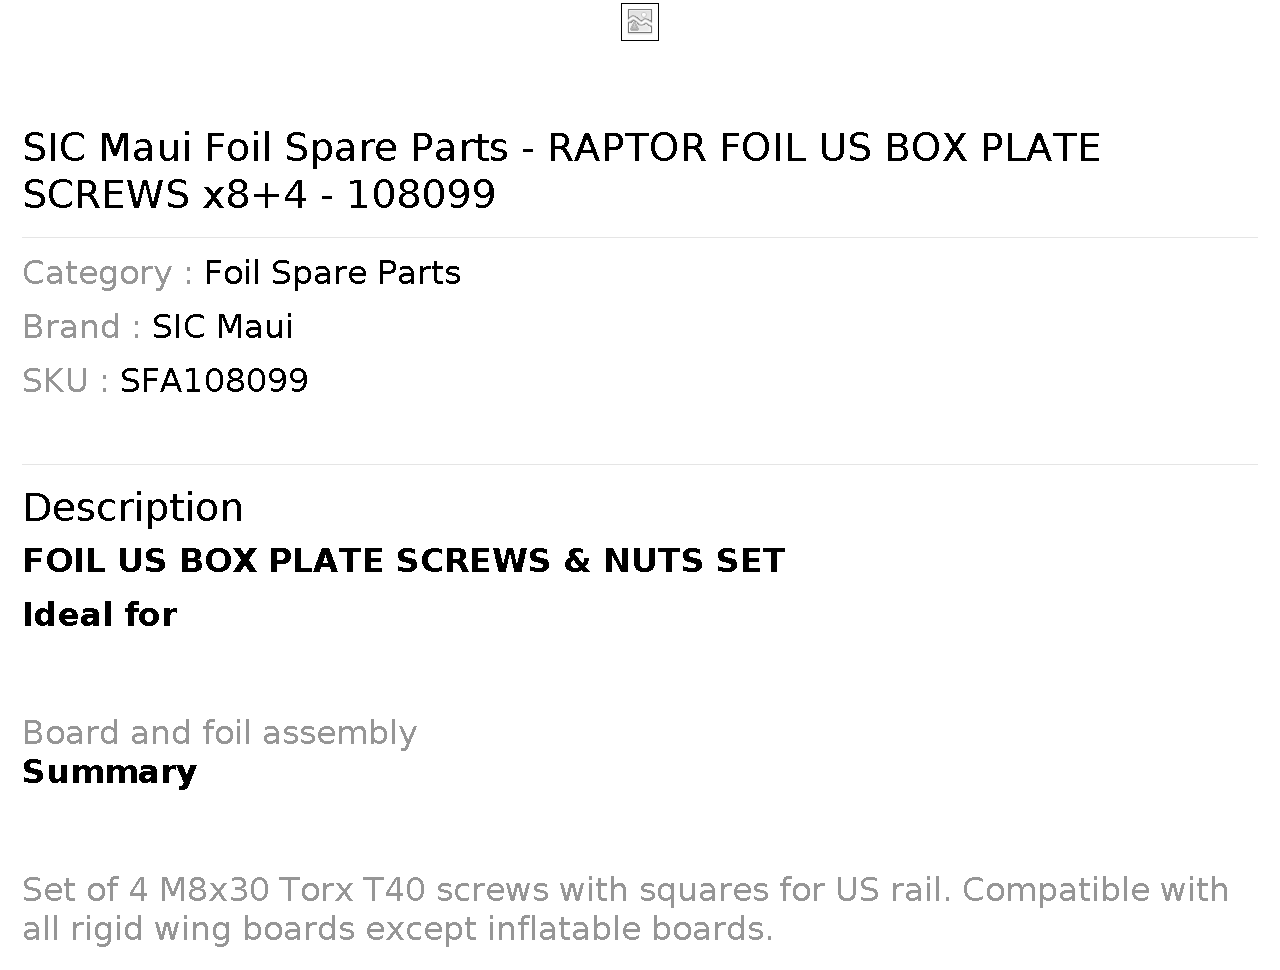Click the 108099 part number in title
This screenshot has height=970, width=1280.
421,195
